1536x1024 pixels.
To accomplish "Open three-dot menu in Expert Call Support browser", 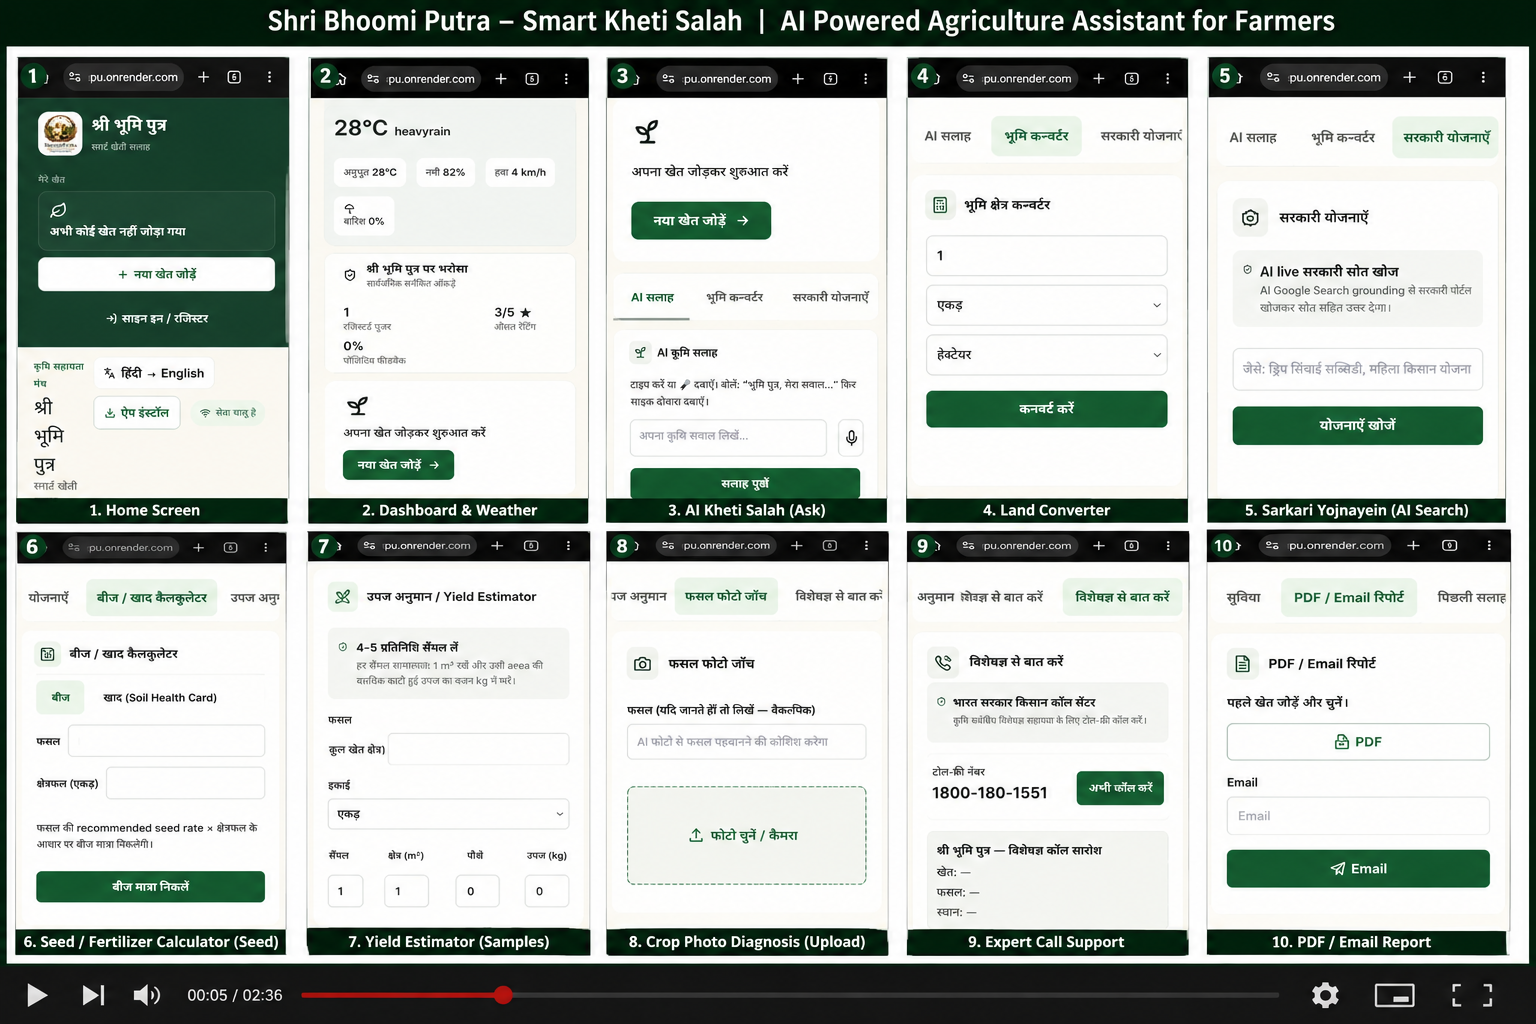I will pos(1167,545).
